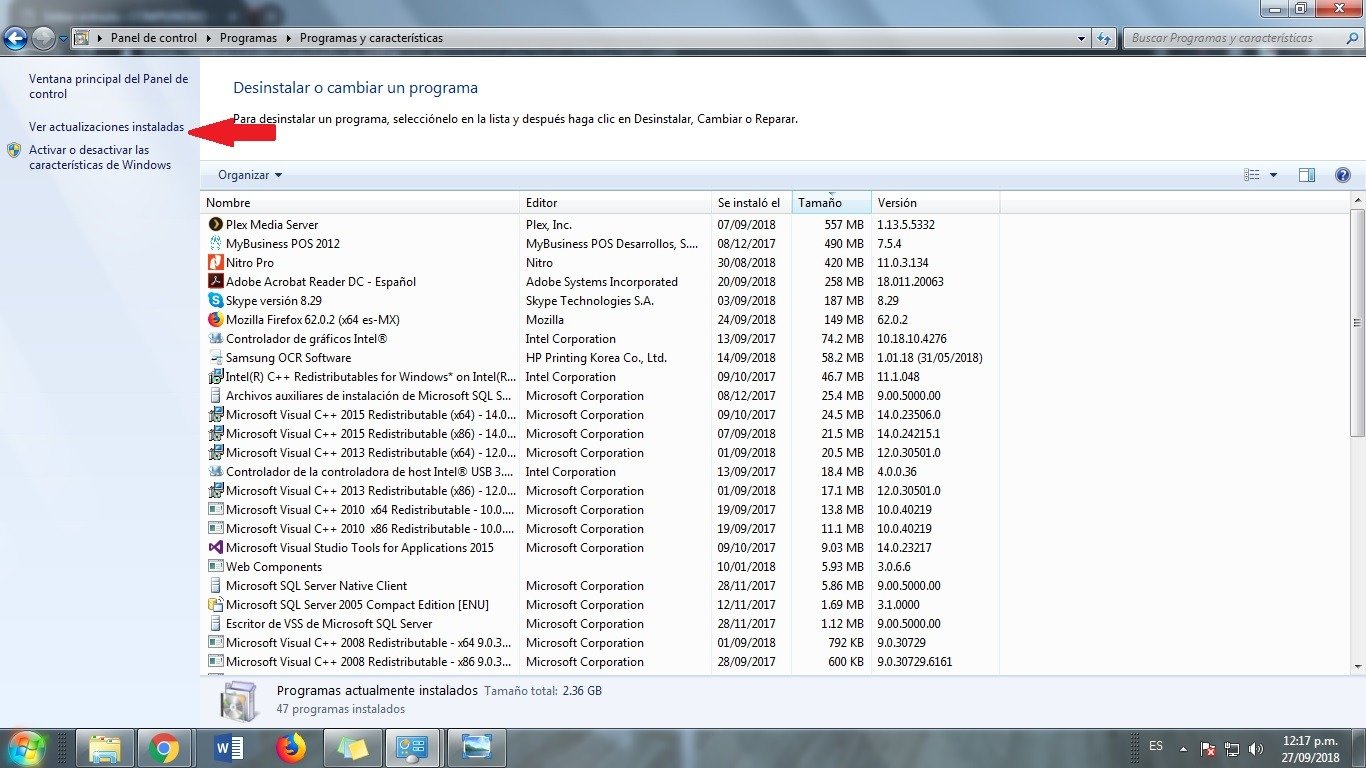The height and width of the screenshot is (768, 1366).
Task: Click the vertical scrollbar thumb of program list
Action: coord(1357,322)
